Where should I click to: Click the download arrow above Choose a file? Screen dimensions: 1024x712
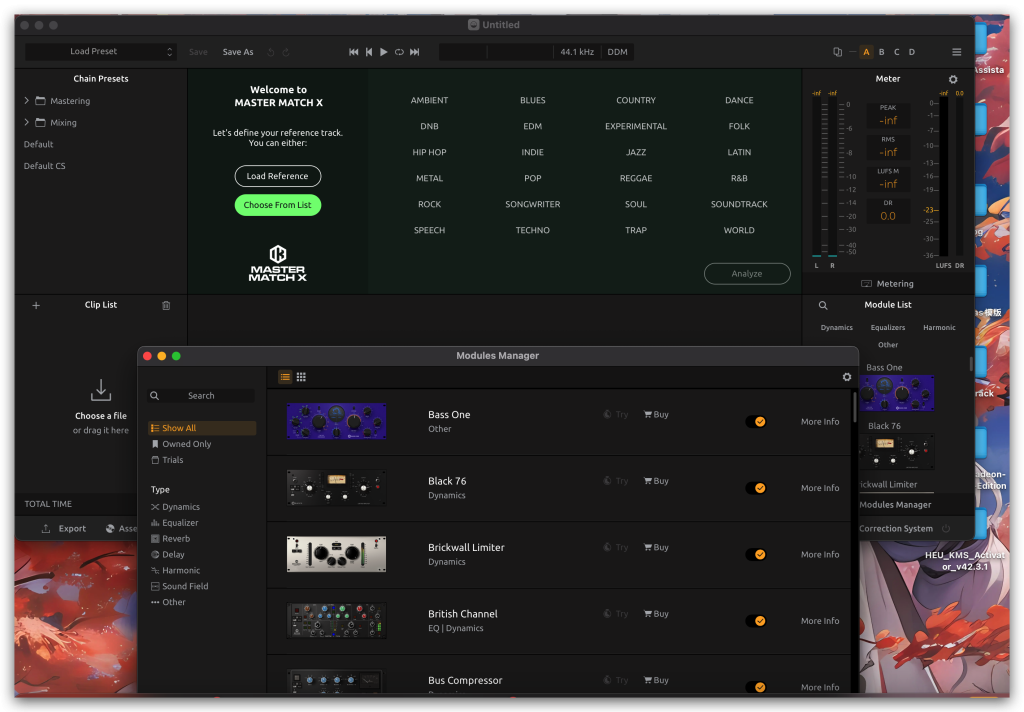(x=101, y=390)
